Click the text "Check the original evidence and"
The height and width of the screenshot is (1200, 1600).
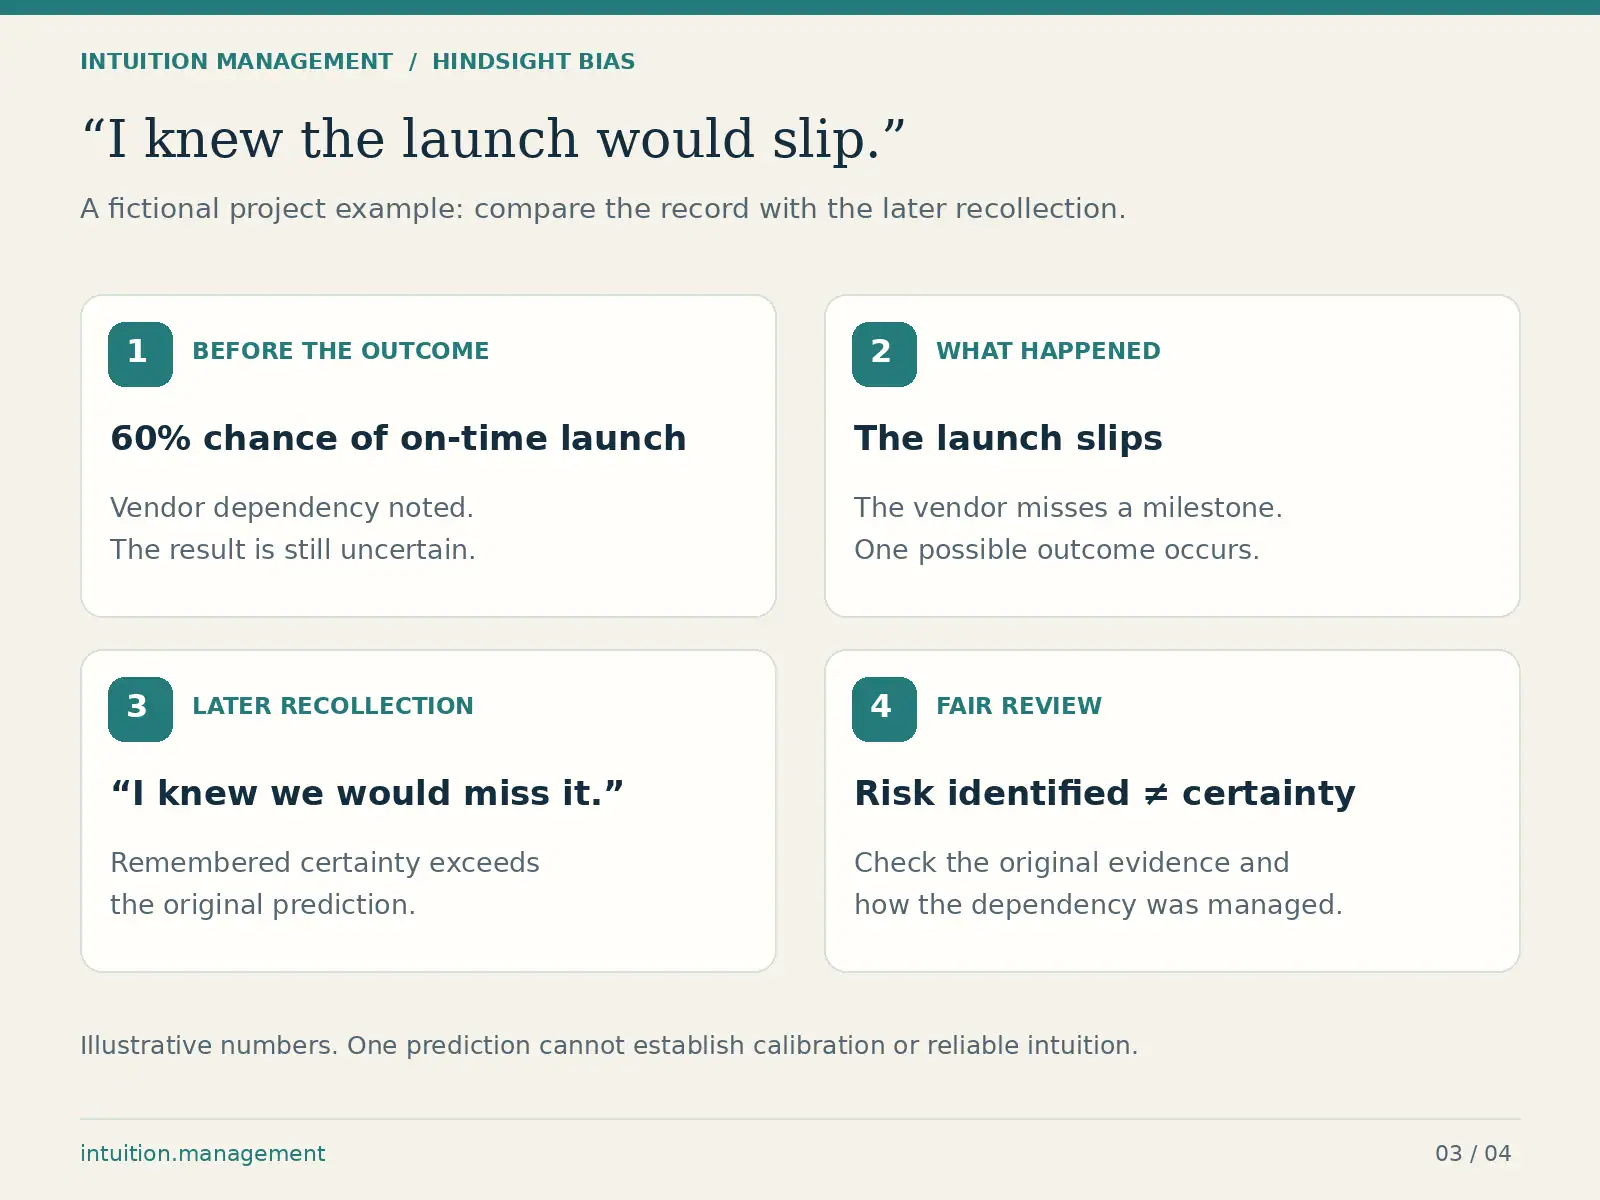tap(1072, 863)
